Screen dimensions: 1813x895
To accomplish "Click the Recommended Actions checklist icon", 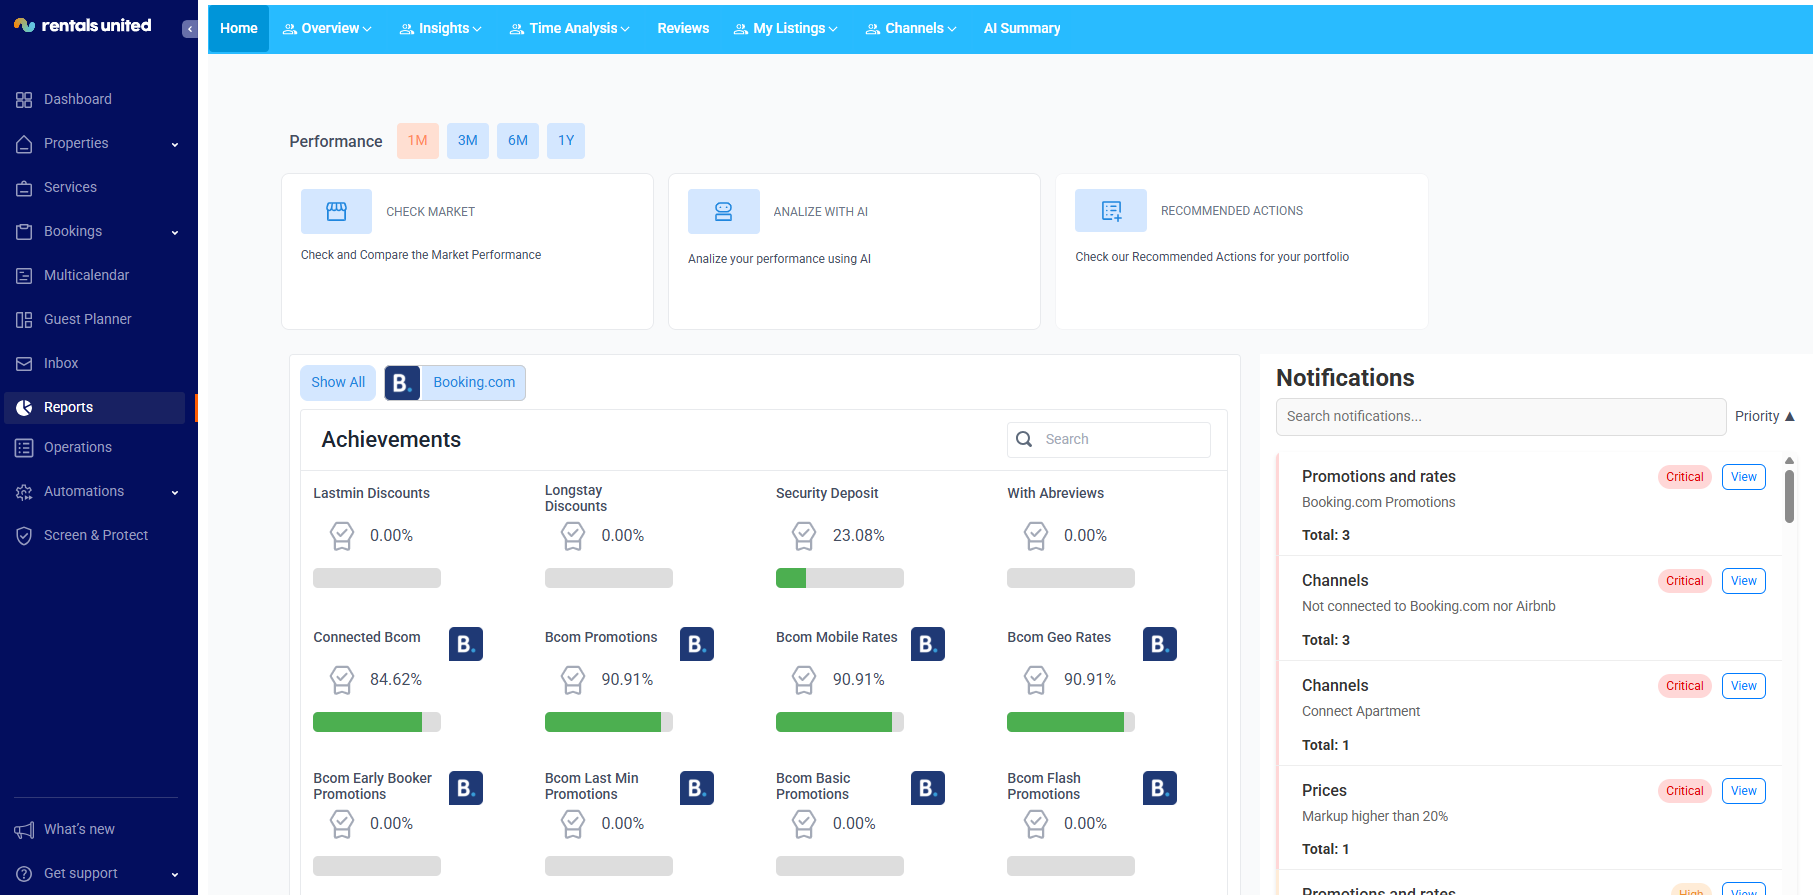I will 1111,210.
